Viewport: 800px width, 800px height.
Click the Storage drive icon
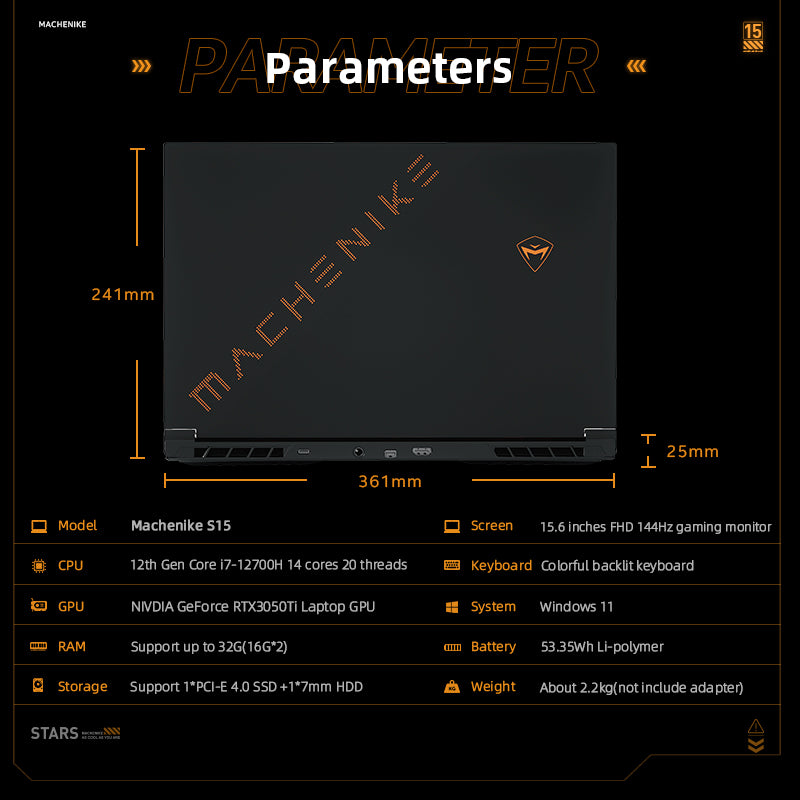(39, 687)
